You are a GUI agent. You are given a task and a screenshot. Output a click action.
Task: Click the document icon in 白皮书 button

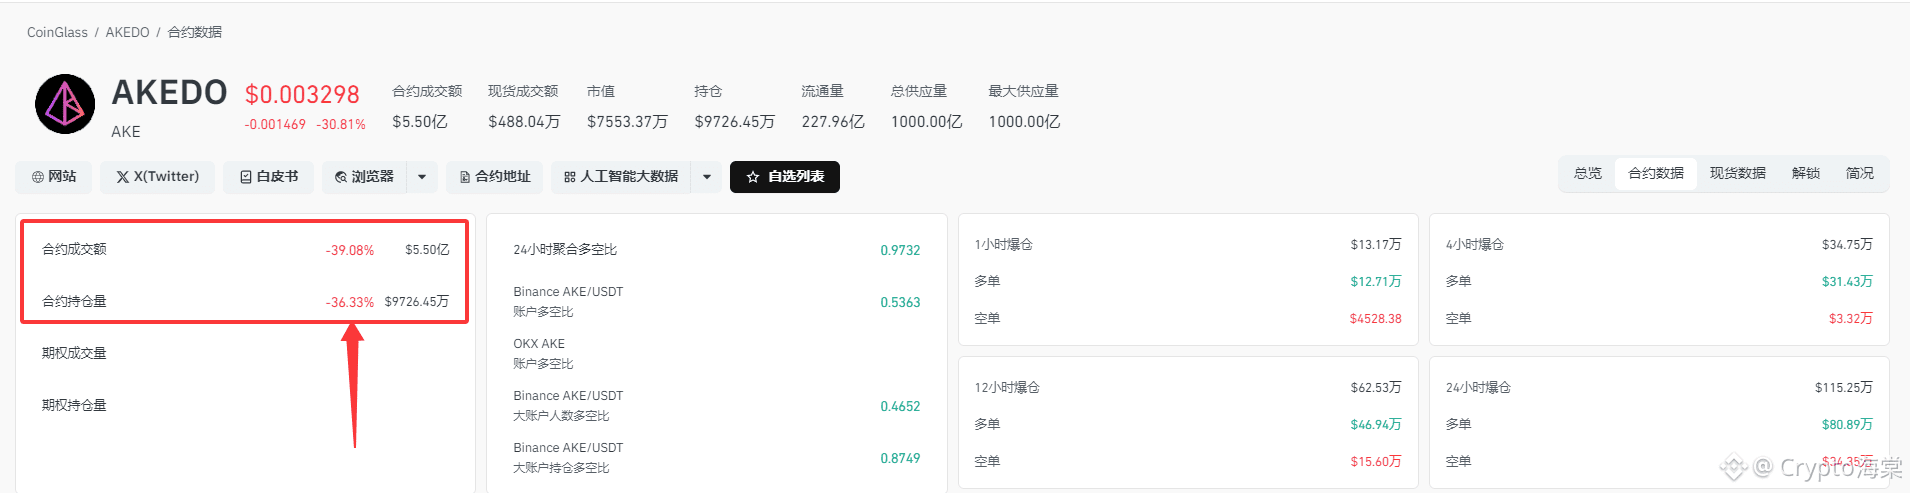click(x=246, y=177)
